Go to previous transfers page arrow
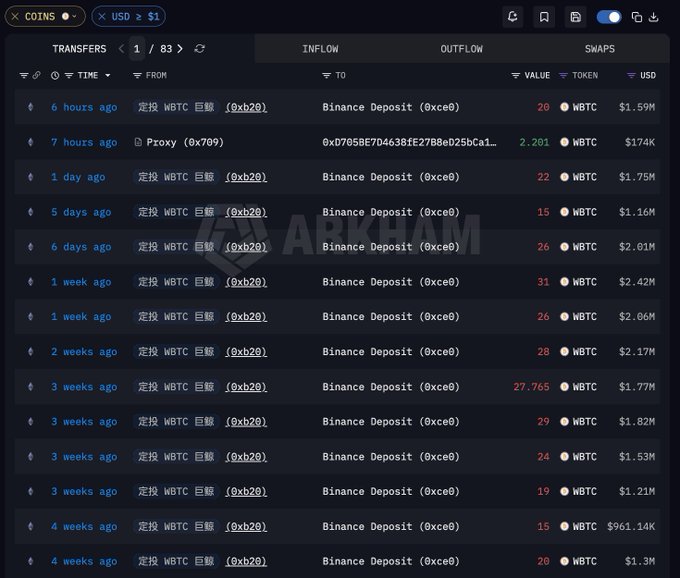The height and width of the screenshot is (578, 680). pos(121,49)
